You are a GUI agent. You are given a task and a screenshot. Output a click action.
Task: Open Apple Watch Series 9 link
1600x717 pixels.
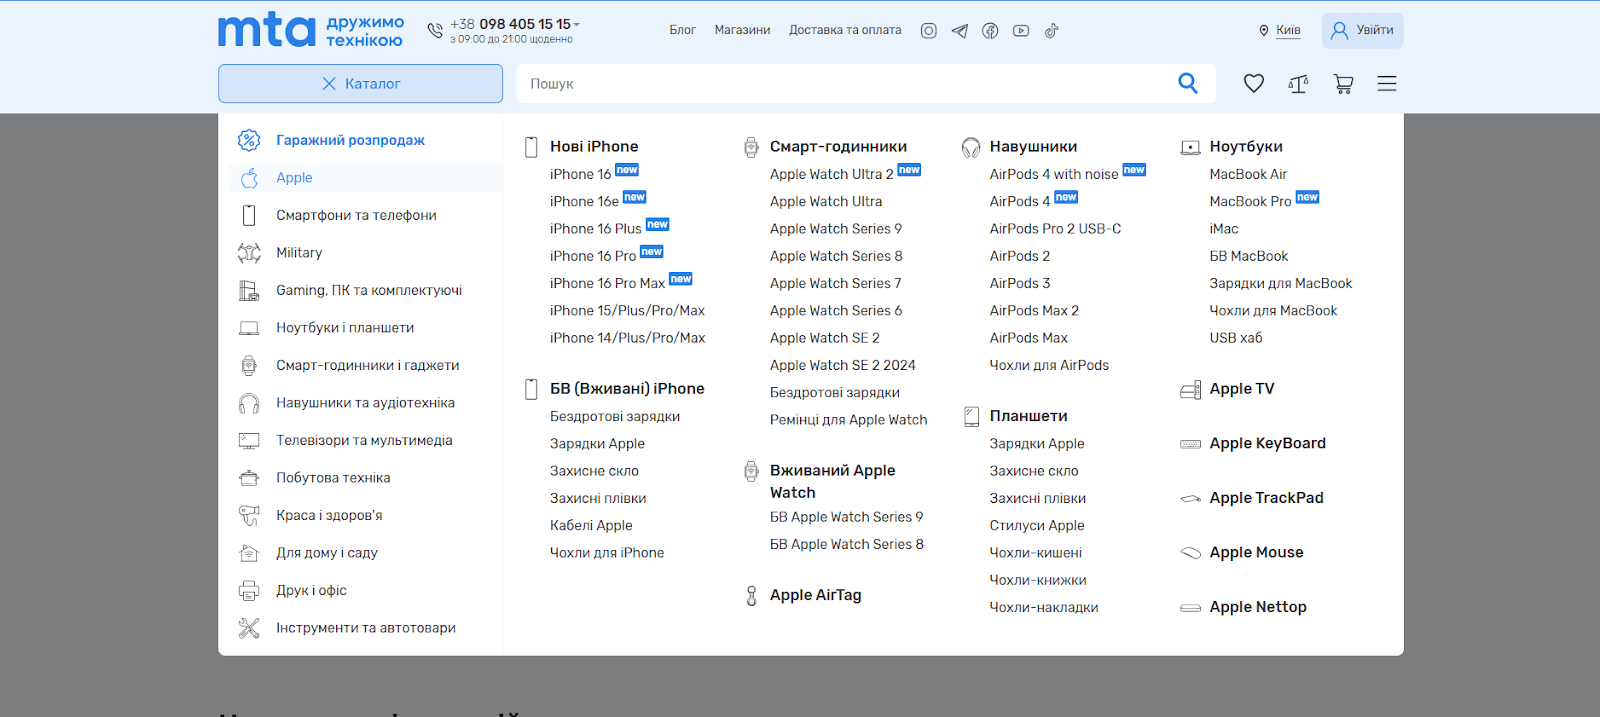pos(836,228)
